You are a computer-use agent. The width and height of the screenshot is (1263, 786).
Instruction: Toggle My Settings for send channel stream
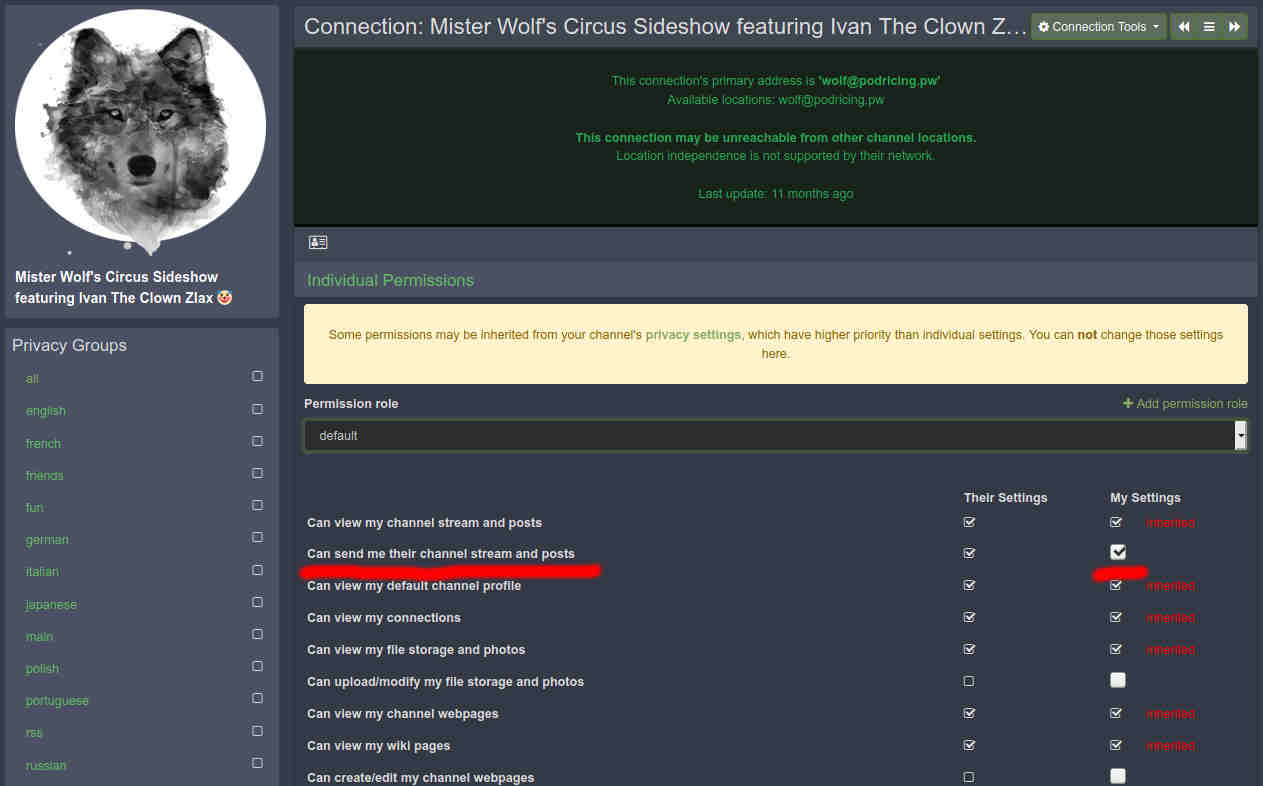coord(1118,552)
